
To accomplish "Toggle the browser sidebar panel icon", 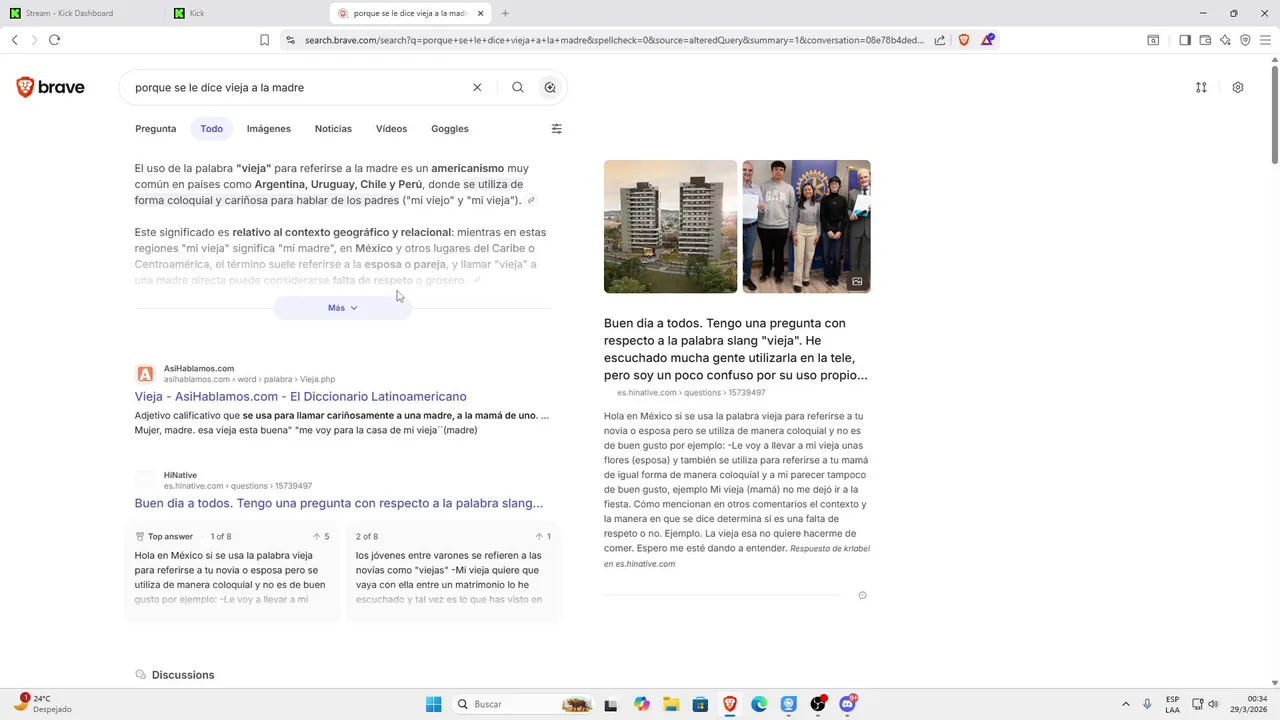I will coord(1185,40).
